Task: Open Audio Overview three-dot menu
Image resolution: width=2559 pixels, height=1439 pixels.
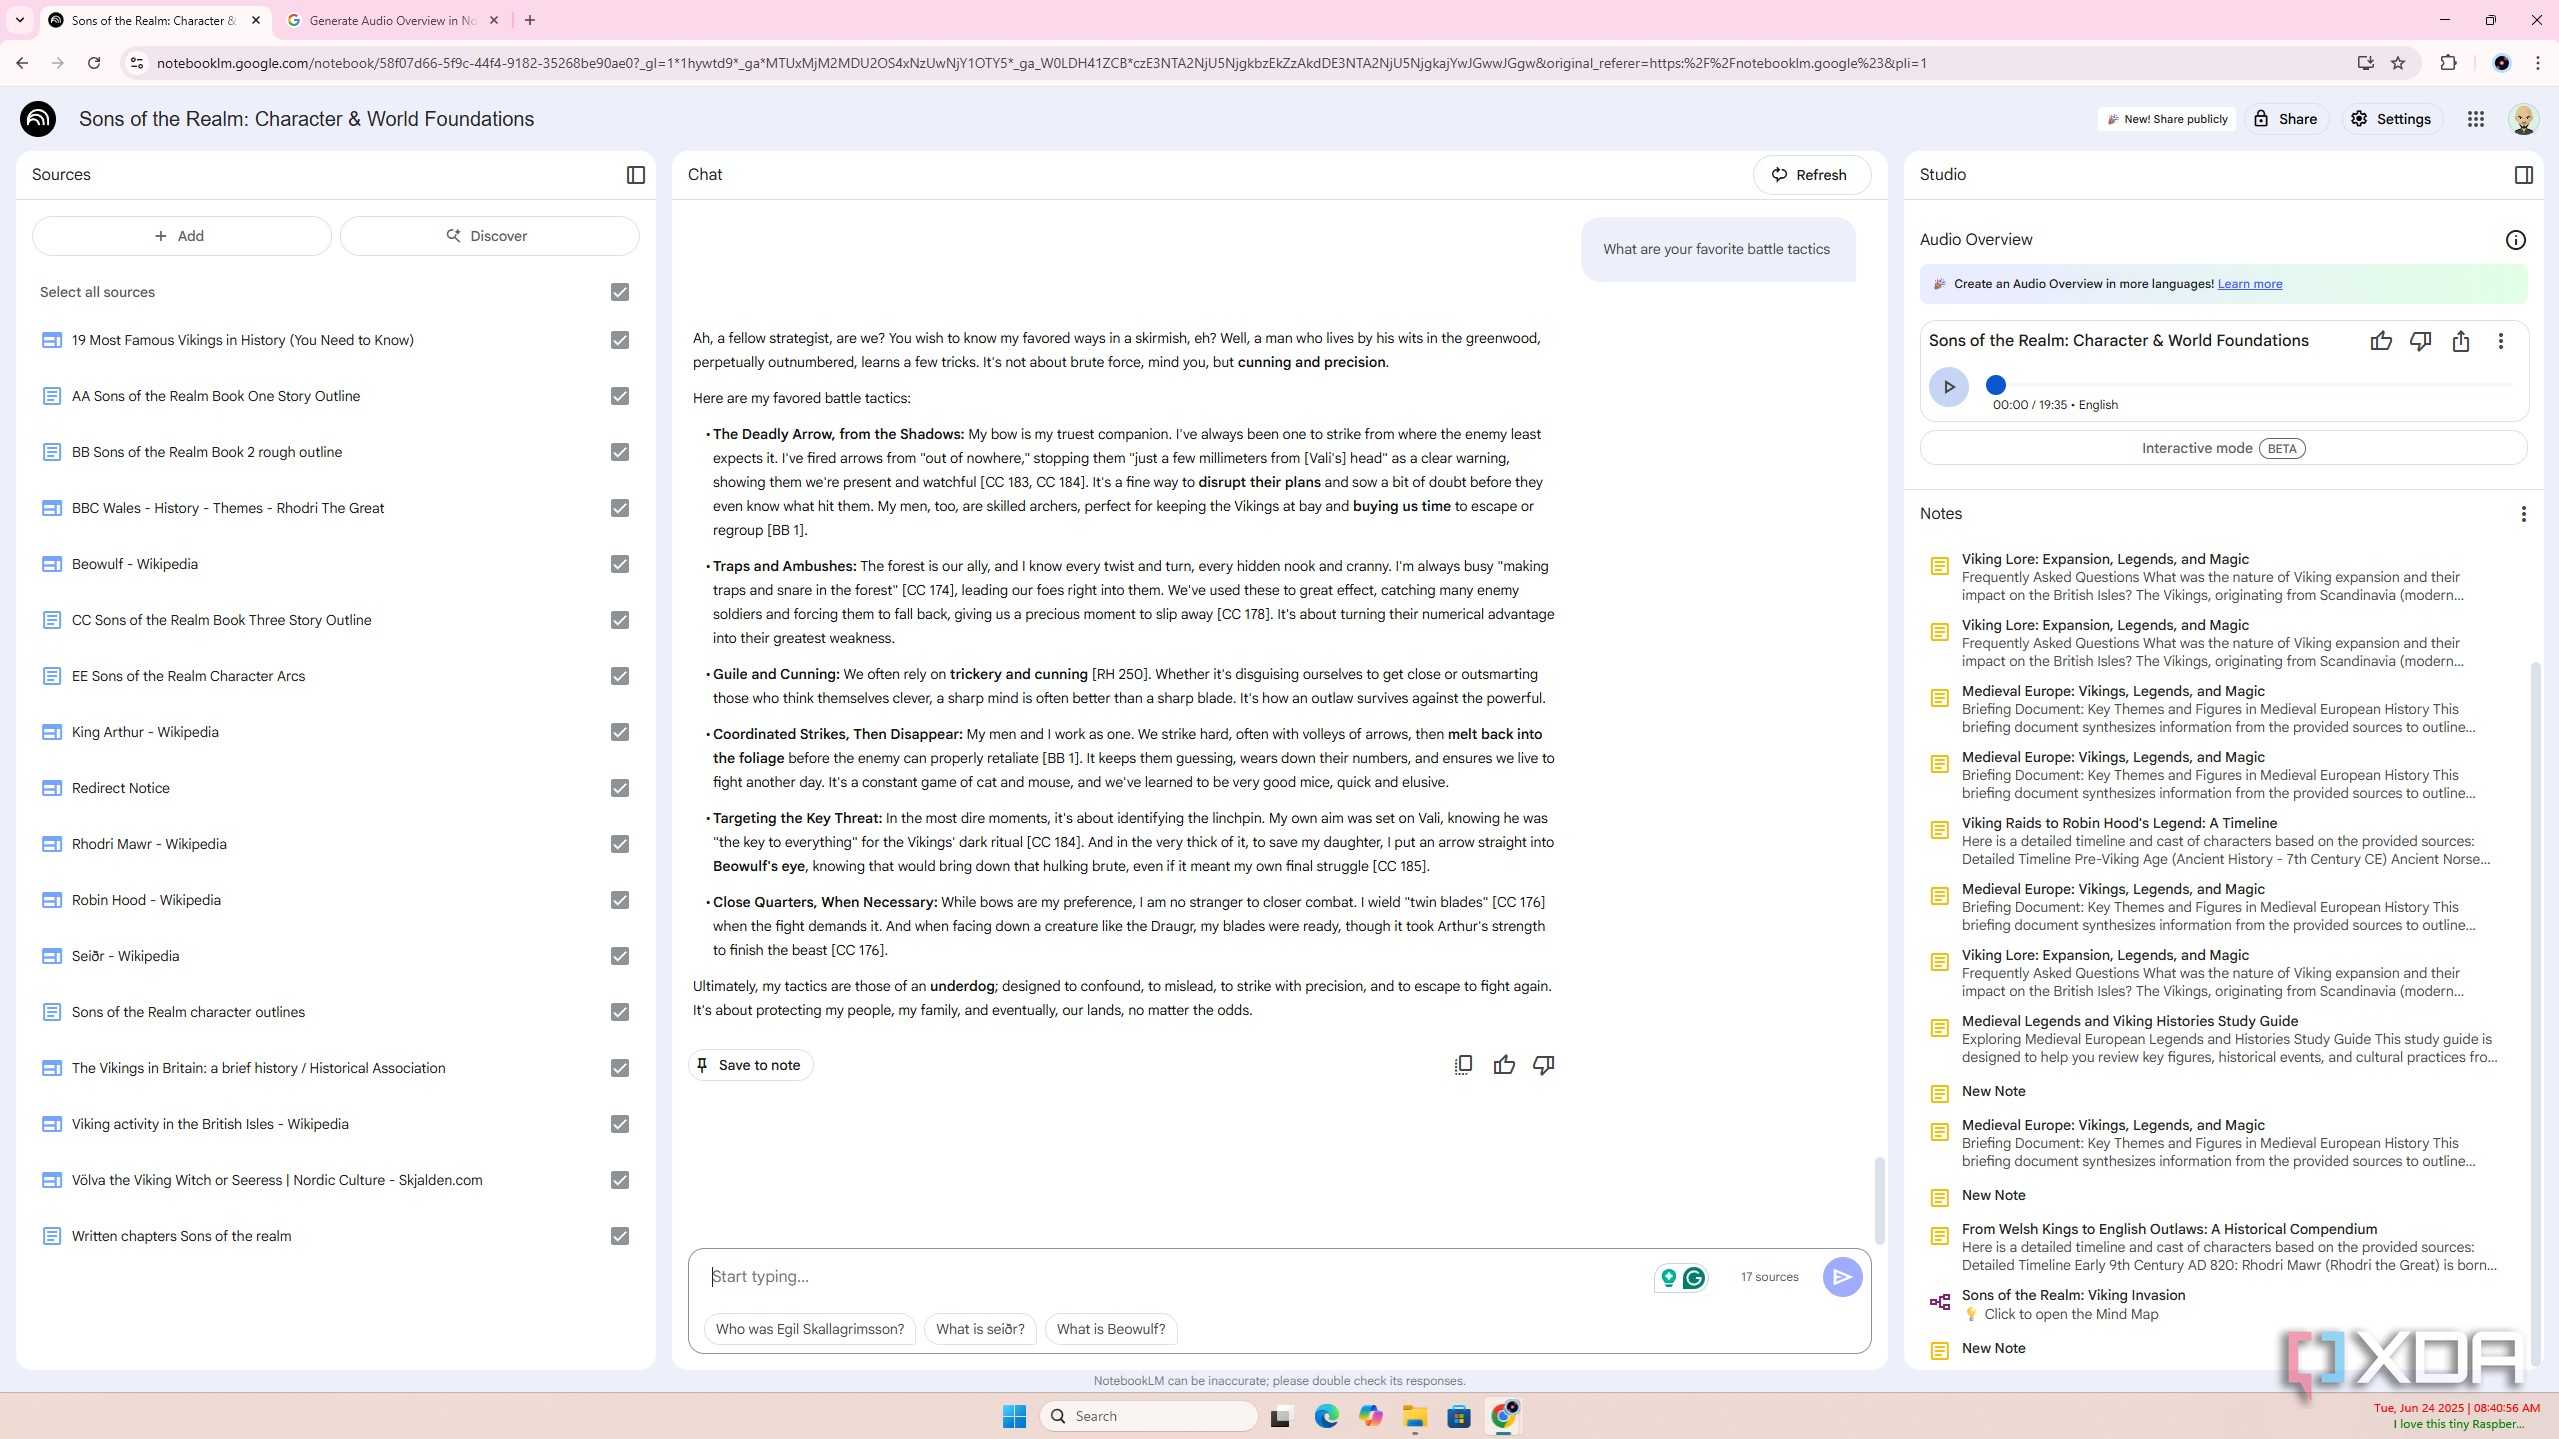Action: [2501, 341]
